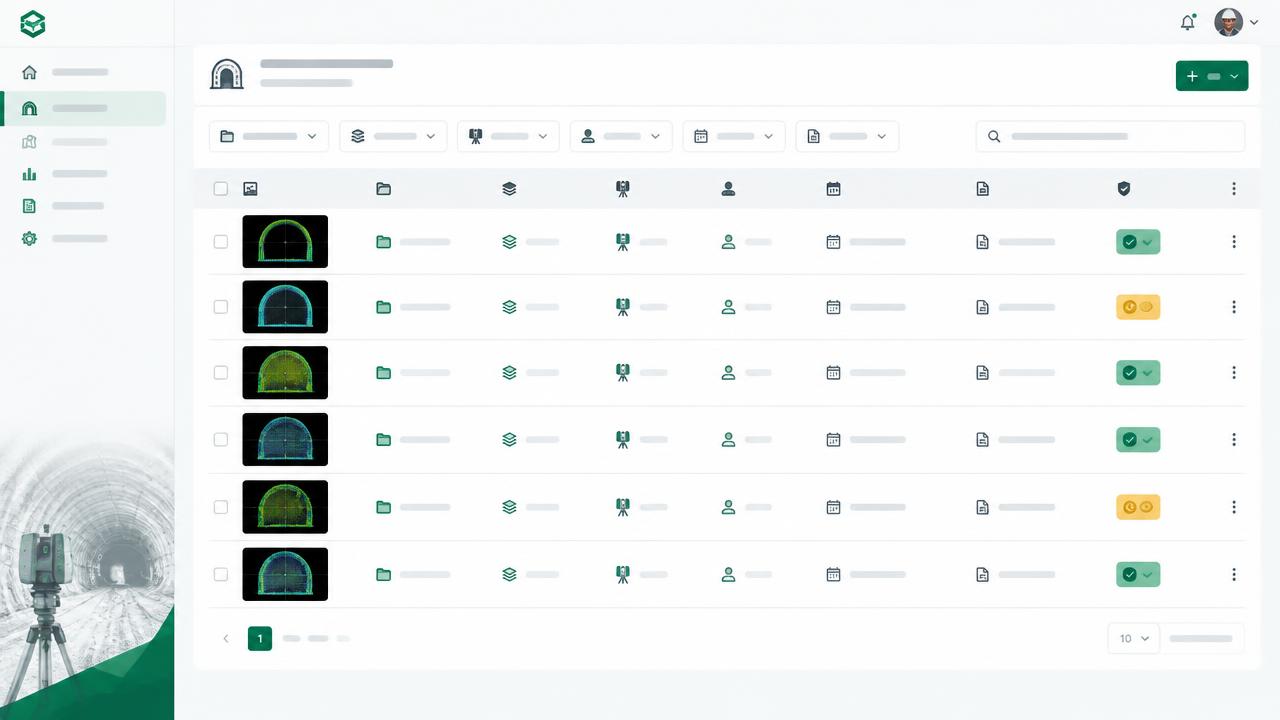Click the green plus add button
The image size is (1280, 720).
click(x=1212, y=76)
